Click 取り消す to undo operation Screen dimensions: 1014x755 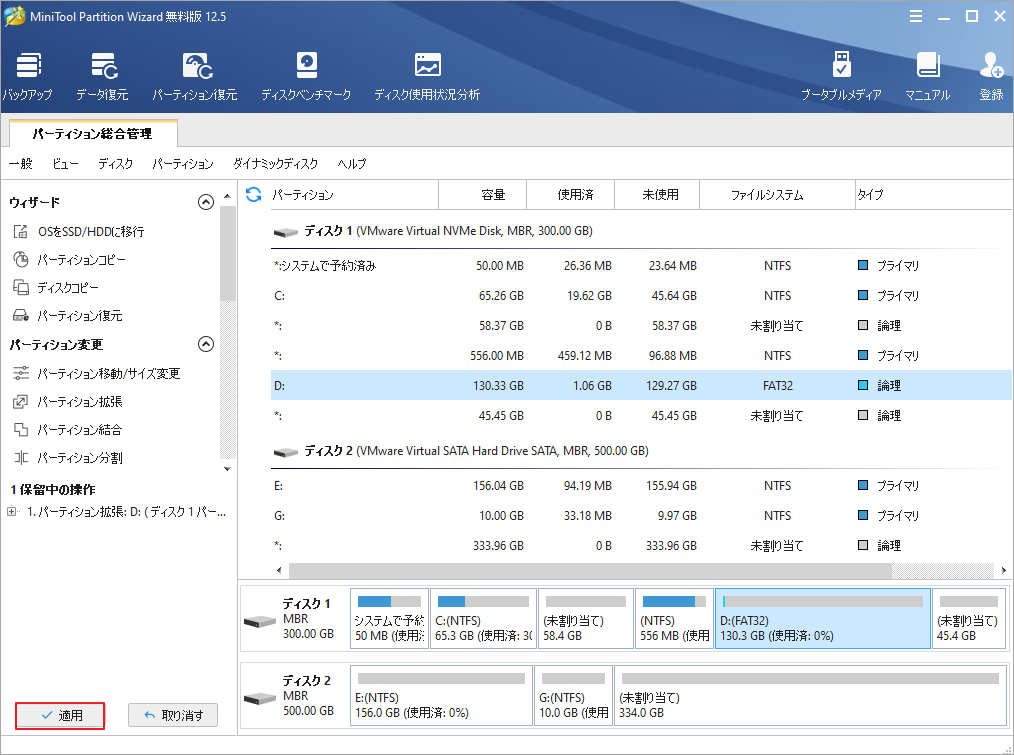pos(173,716)
